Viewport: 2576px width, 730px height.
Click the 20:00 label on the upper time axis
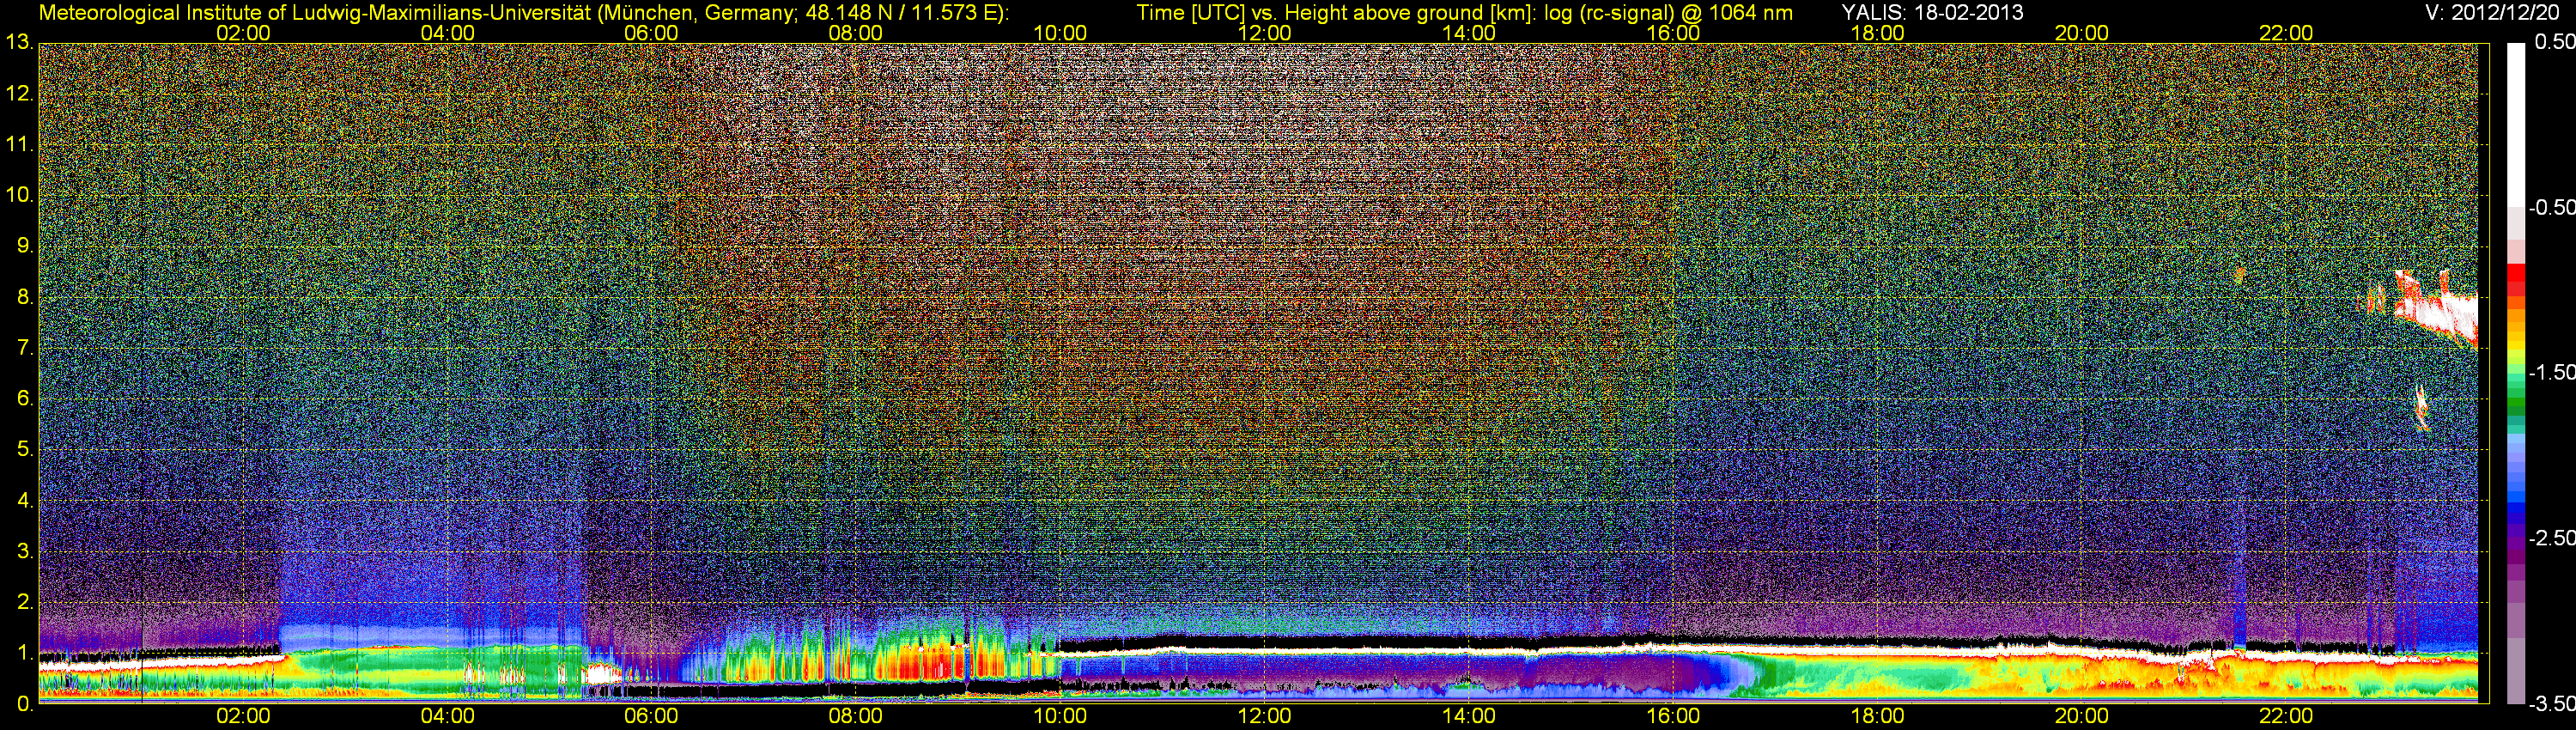2082,33
